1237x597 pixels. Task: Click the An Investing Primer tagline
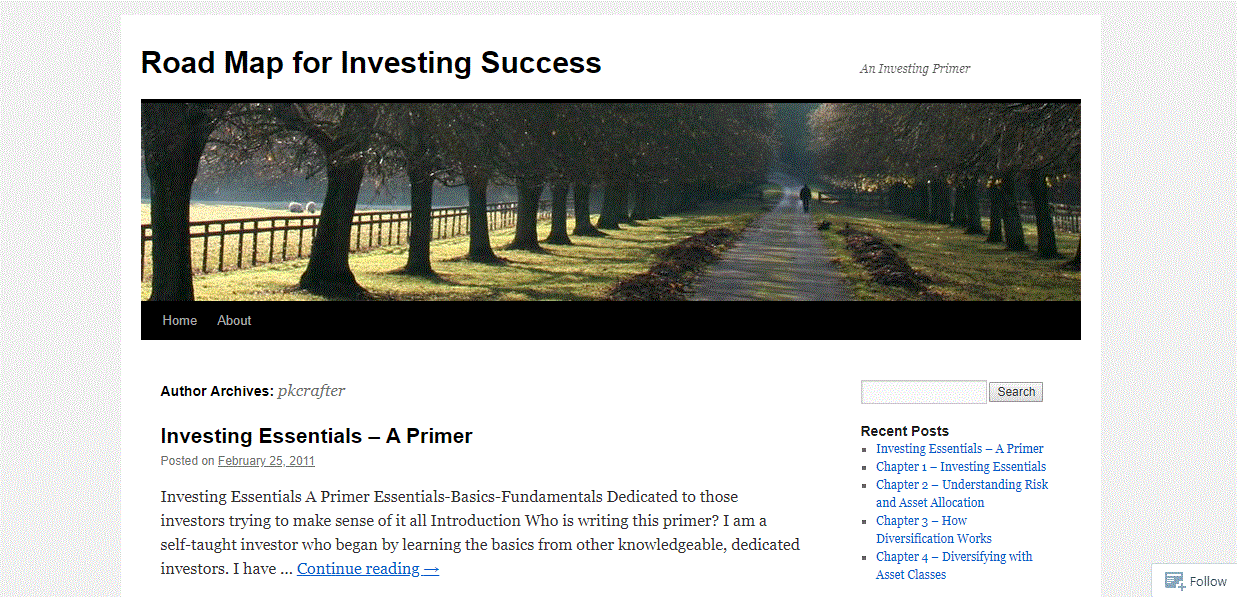click(x=915, y=69)
